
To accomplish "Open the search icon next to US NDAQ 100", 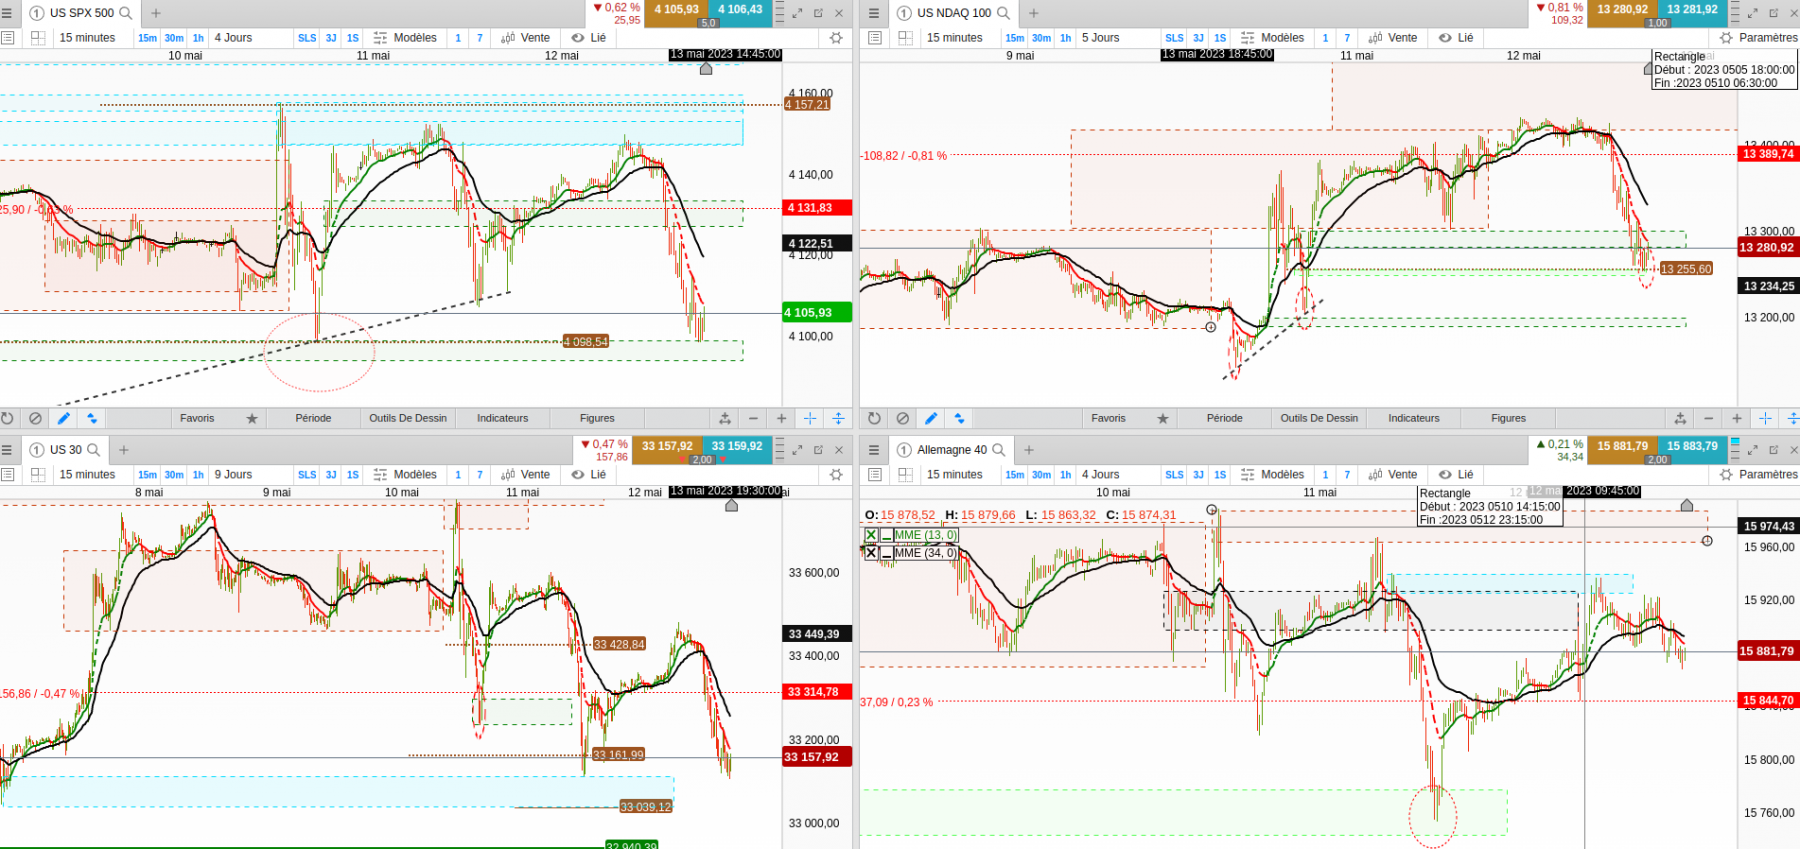I will coord(1003,13).
